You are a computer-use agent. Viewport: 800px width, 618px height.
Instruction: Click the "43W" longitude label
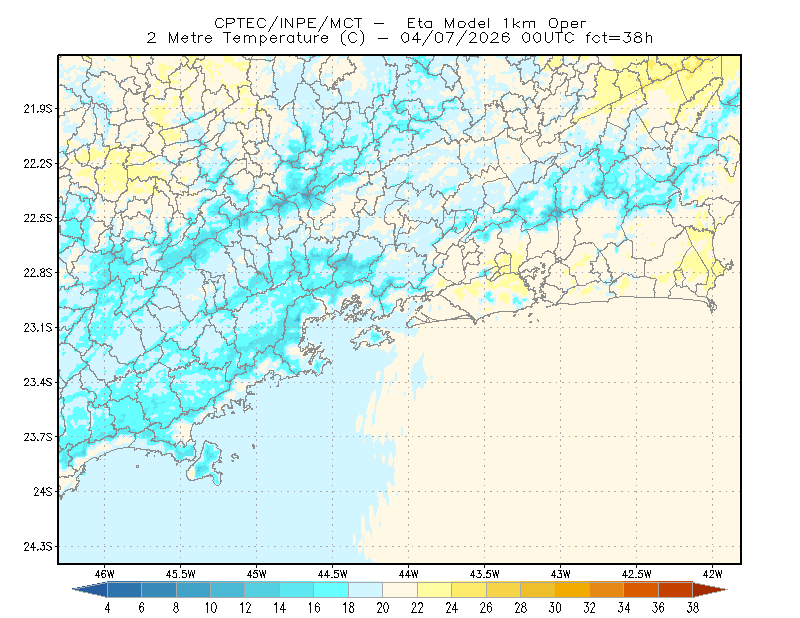point(561,574)
